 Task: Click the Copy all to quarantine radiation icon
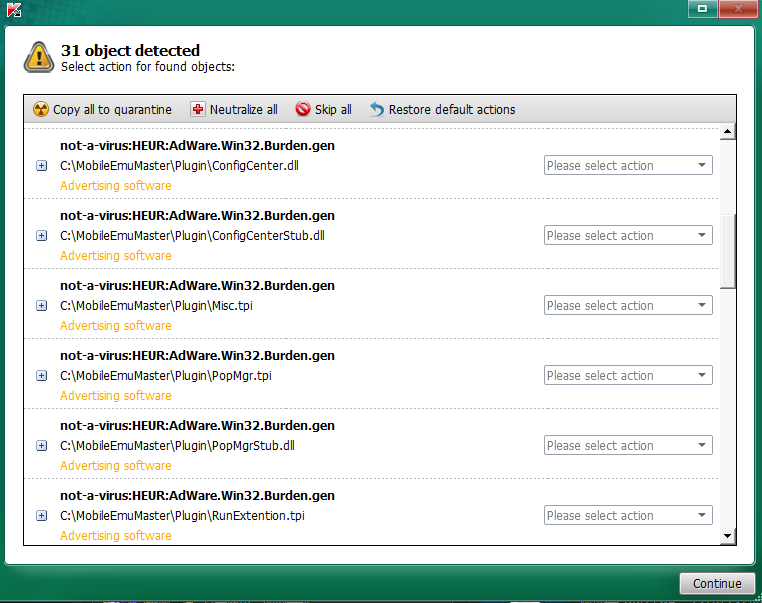tap(41, 109)
